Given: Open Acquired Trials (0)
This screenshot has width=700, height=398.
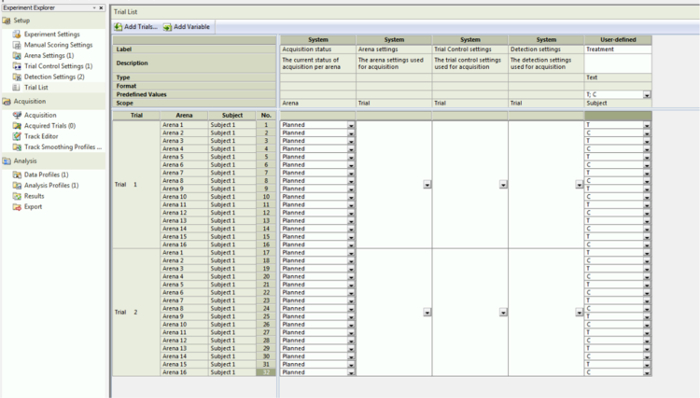Looking at the screenshot, I should (50, 125).
